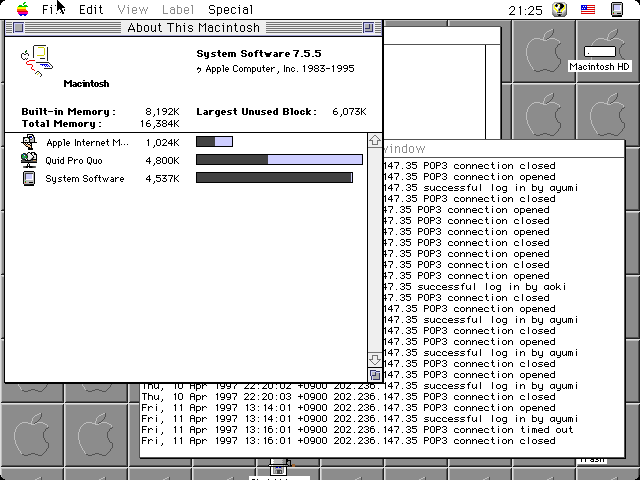Open the dimmed Label menu
This screenshot has height=480, width=640.
[178, 9]
